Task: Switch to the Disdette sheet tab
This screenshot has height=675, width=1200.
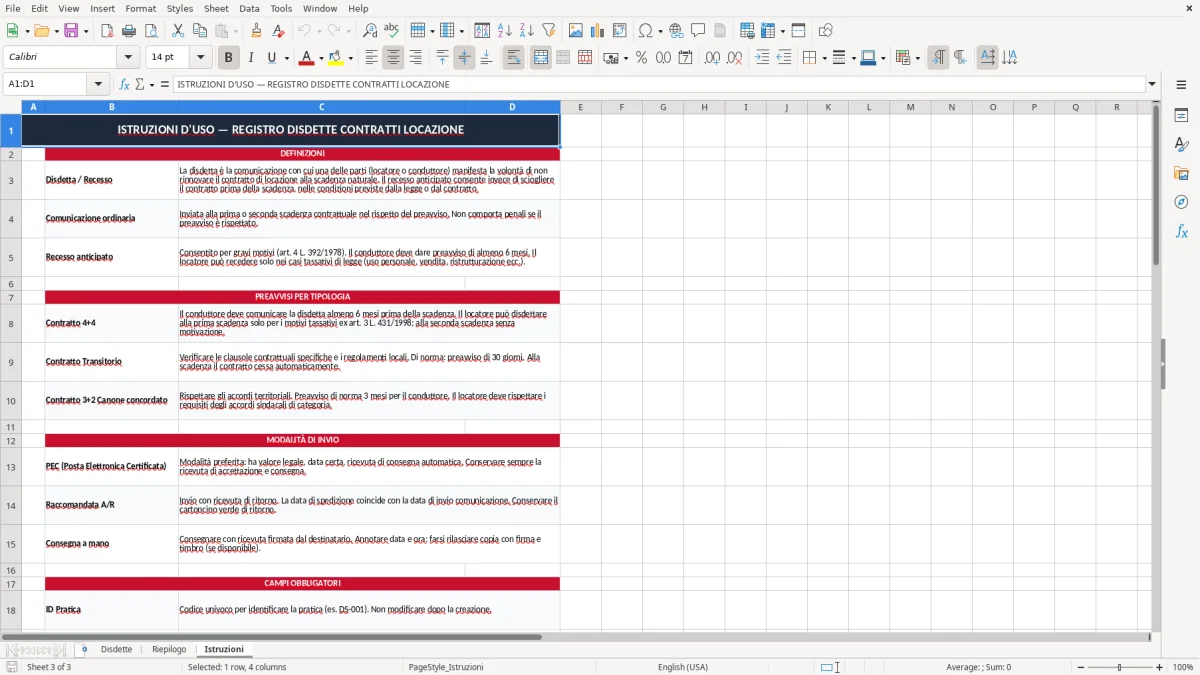Action: click(116, 649)
